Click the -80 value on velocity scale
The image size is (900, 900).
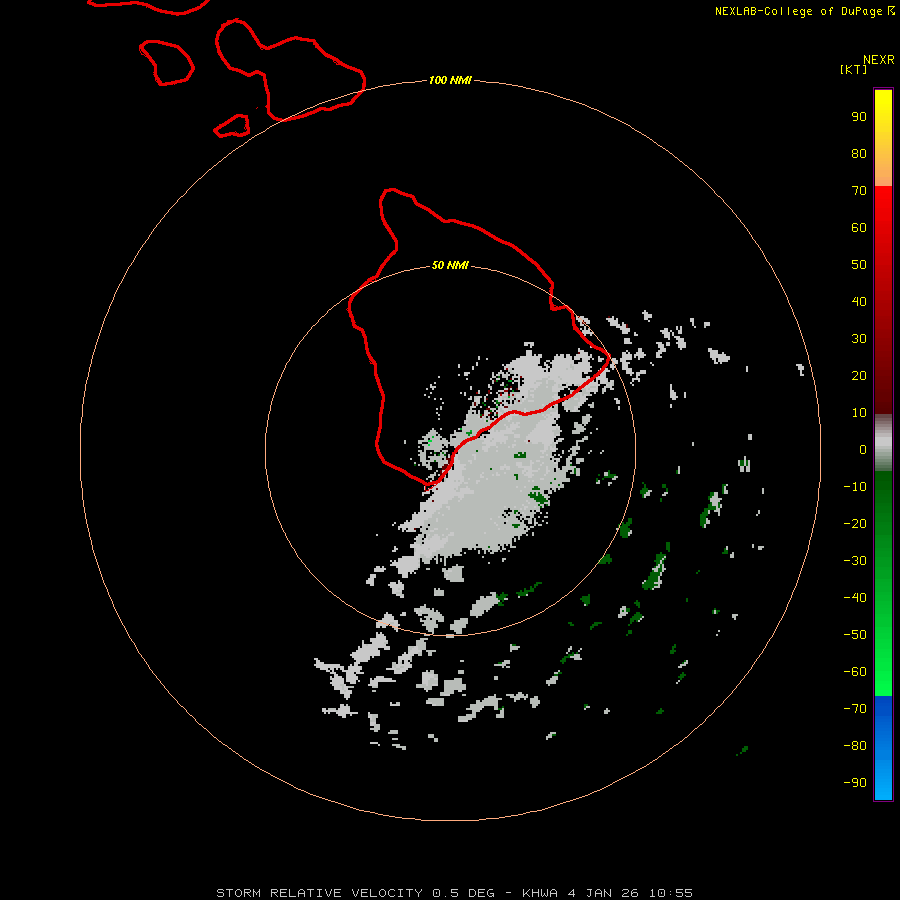(x=855, y=746)
